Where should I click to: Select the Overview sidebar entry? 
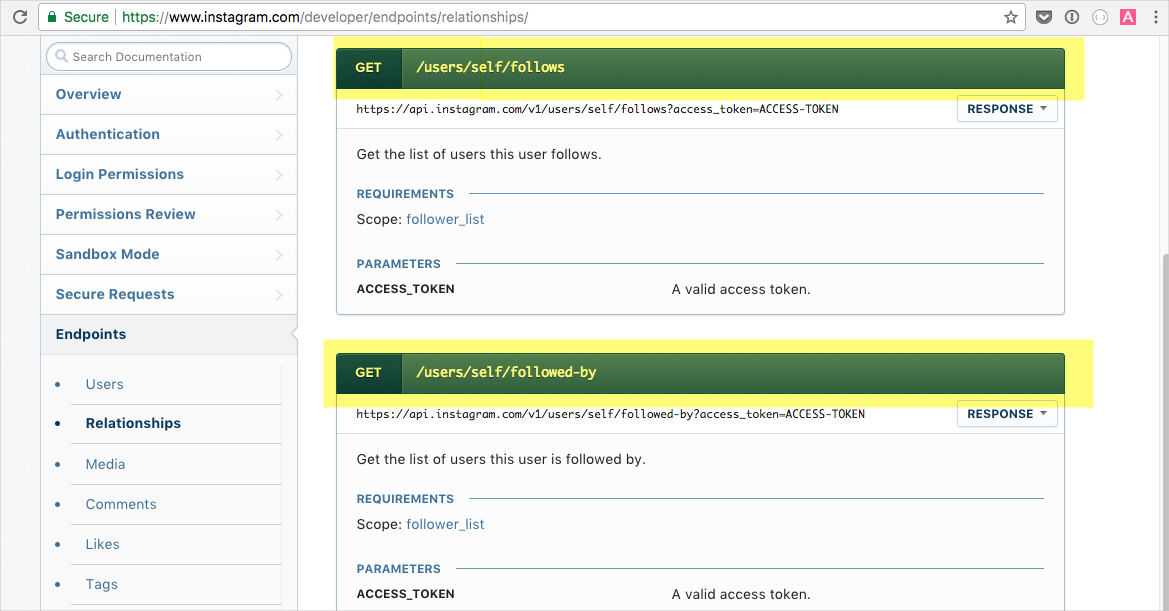tap(88, 94)
